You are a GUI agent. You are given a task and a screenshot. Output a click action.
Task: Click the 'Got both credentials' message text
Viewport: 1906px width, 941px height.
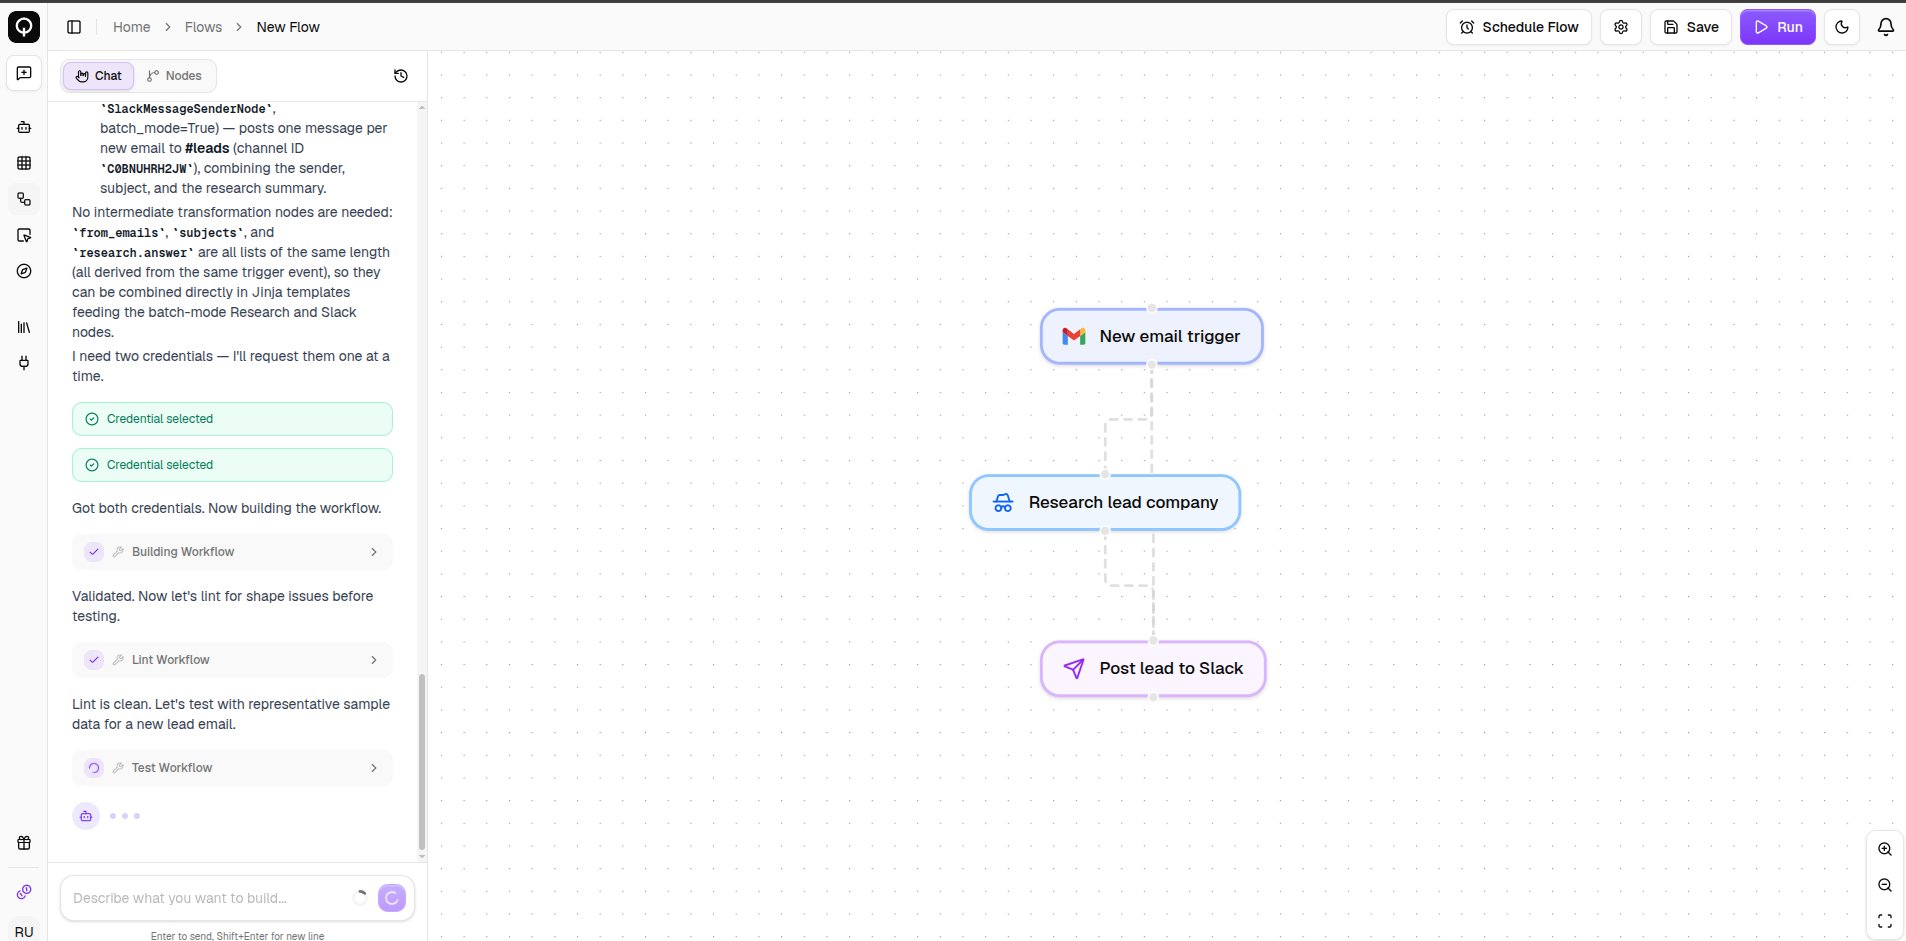click(x=226, y=508)
